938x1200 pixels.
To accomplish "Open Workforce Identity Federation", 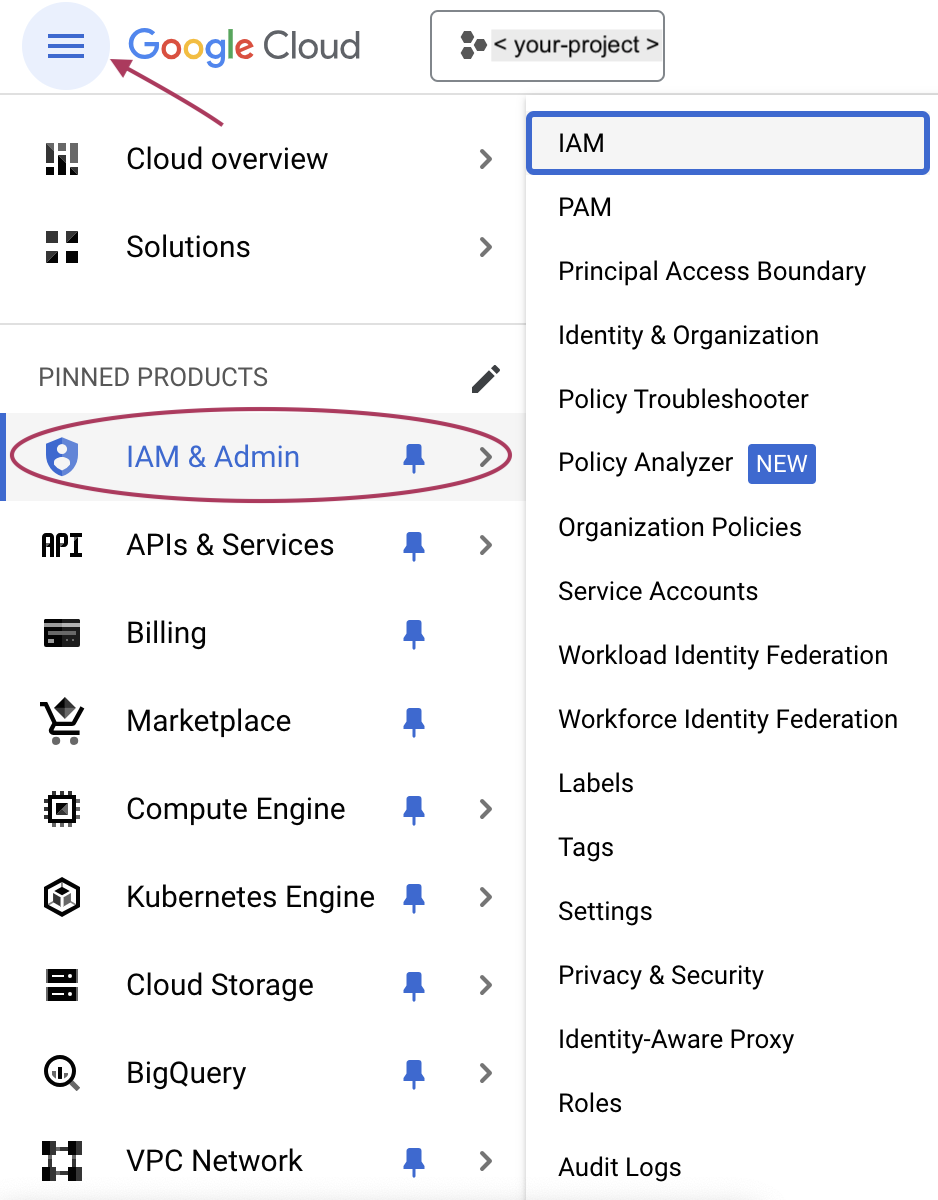I will click(728, 719).
